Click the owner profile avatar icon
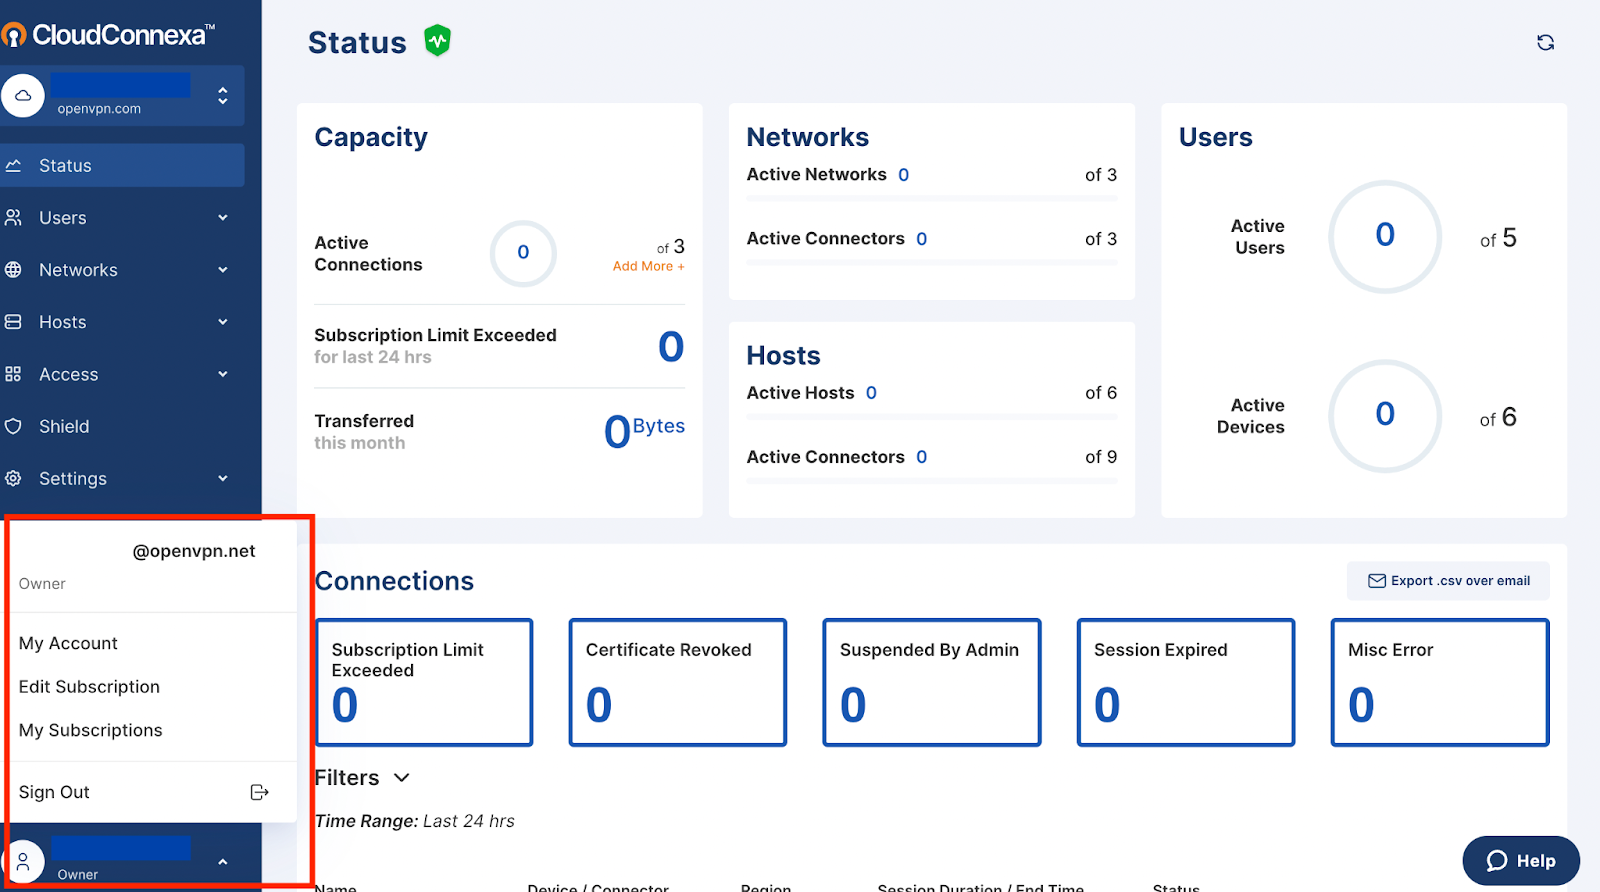Image resolution: width=1600 pixels, height=892 pixels. pyautogui.click(x=23, y=862)
